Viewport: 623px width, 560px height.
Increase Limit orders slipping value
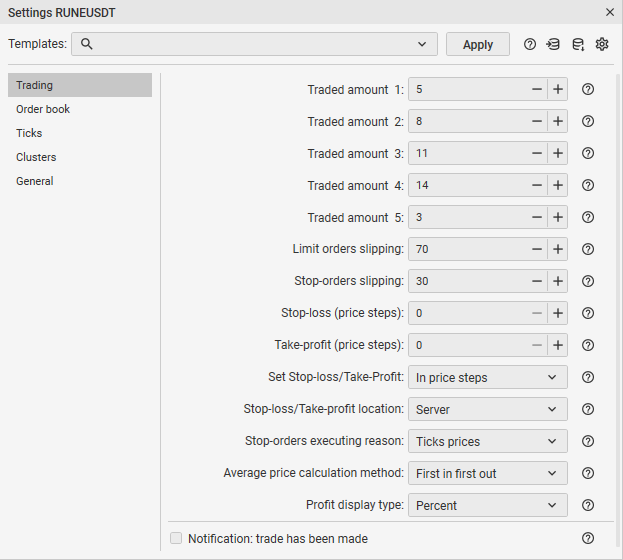[x=557, y=249]
